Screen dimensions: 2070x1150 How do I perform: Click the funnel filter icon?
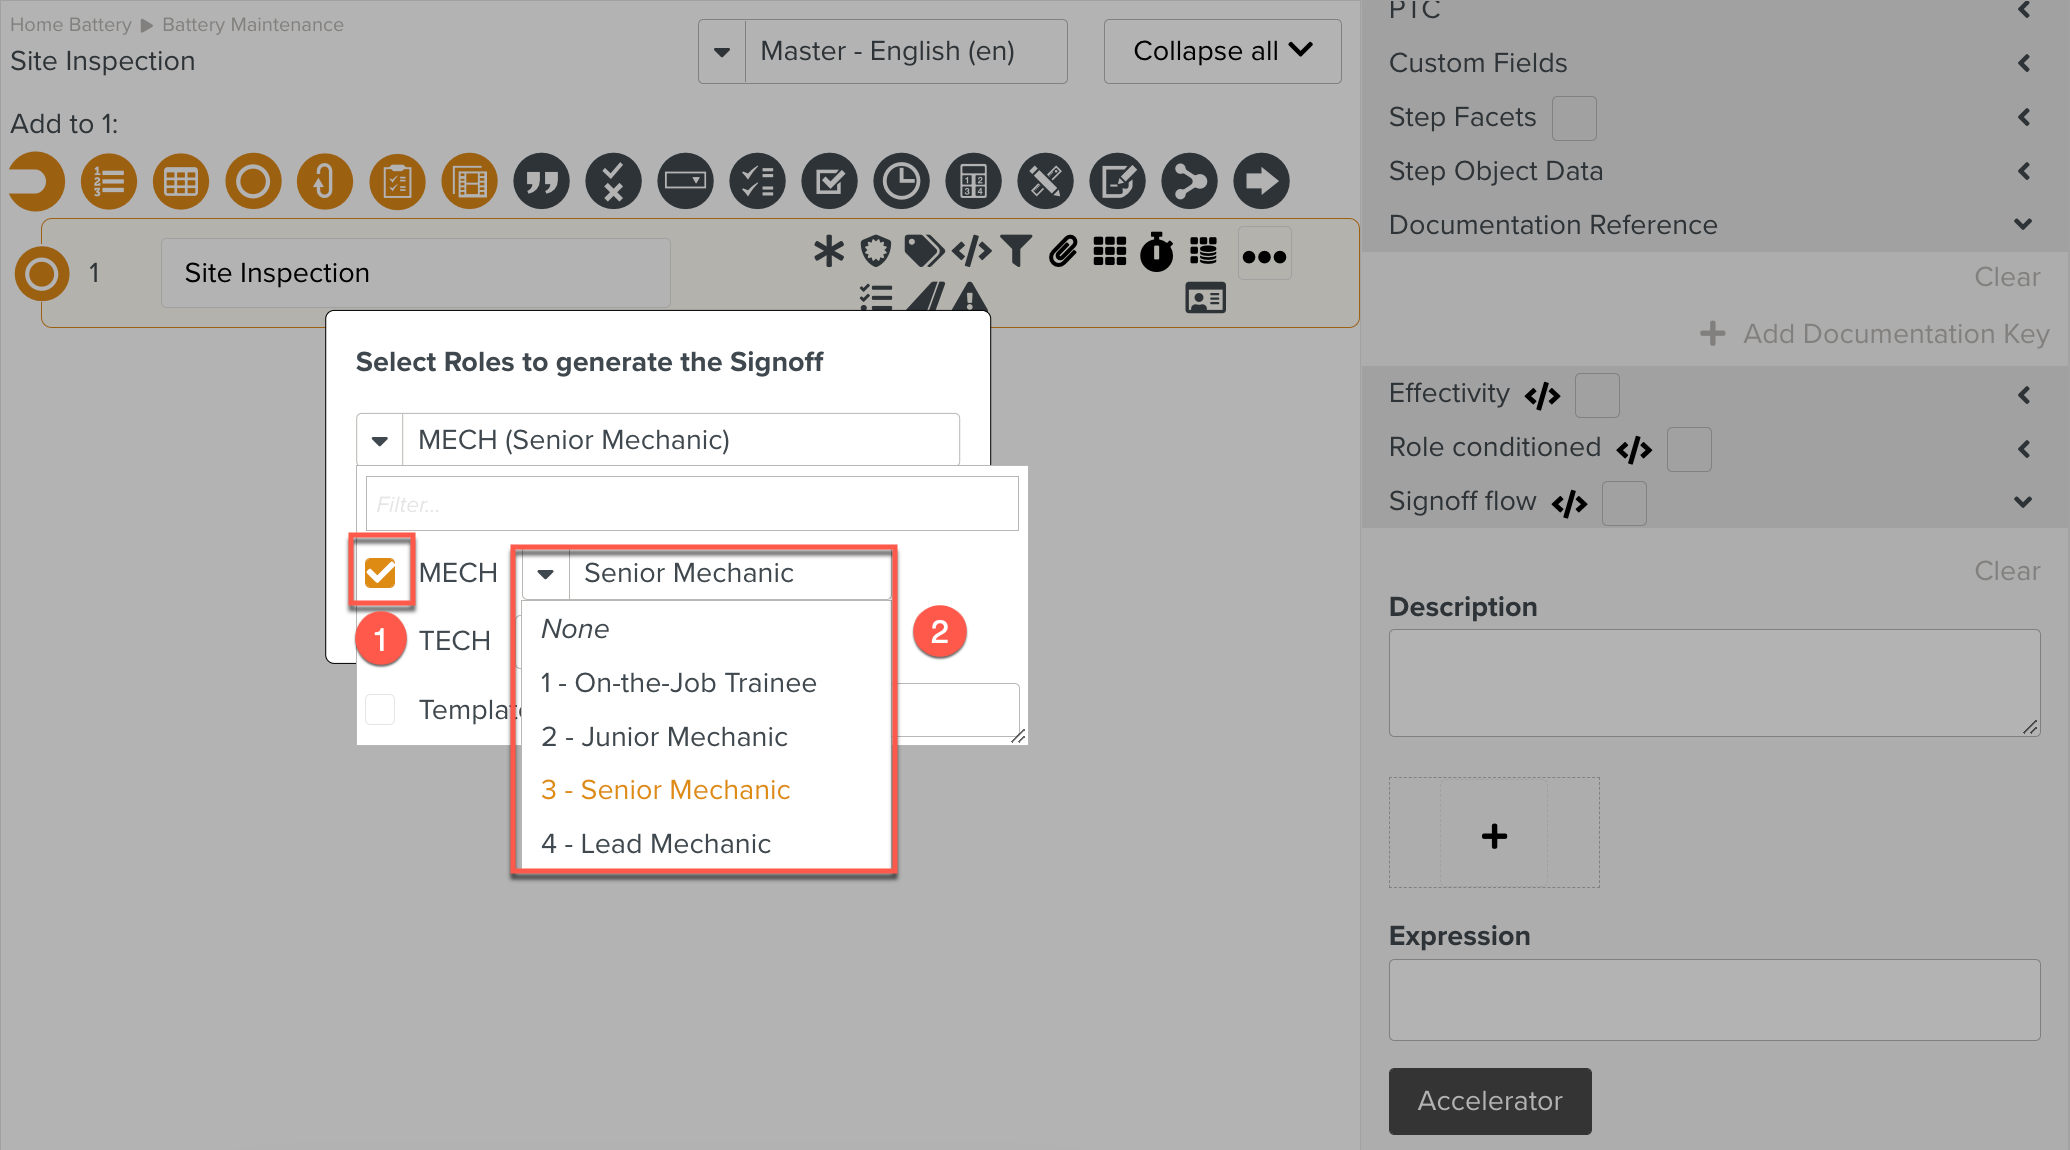1016,251
